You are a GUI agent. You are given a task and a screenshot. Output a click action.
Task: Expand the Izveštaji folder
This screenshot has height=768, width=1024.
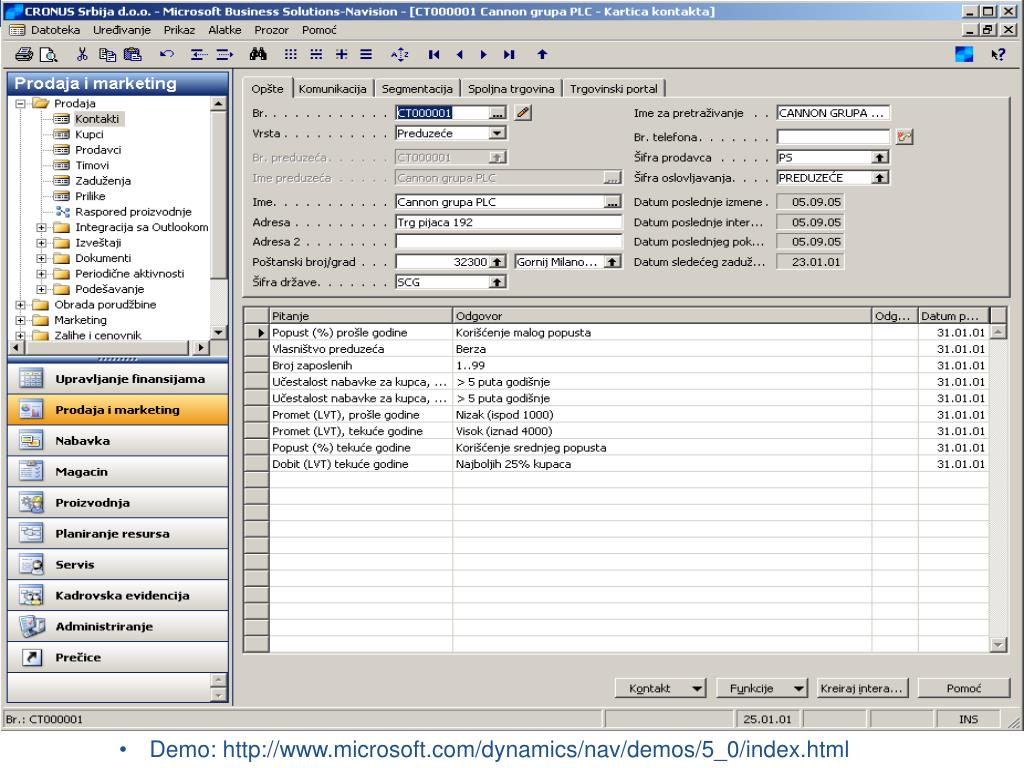pos(42,243)
